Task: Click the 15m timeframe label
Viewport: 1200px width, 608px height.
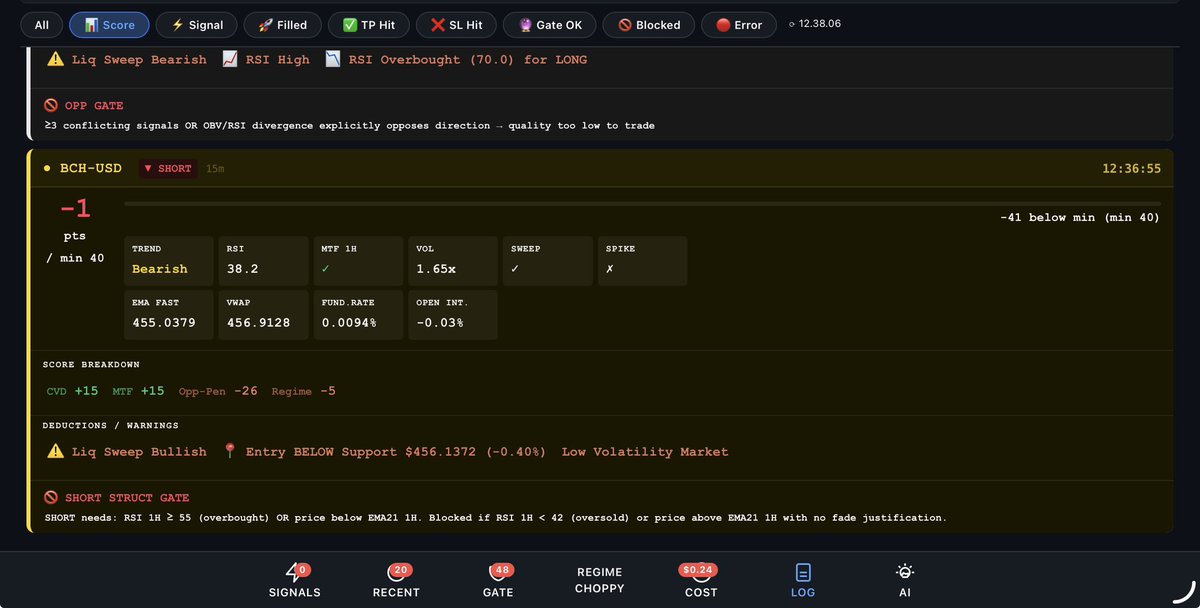Action: pos(215,168)
